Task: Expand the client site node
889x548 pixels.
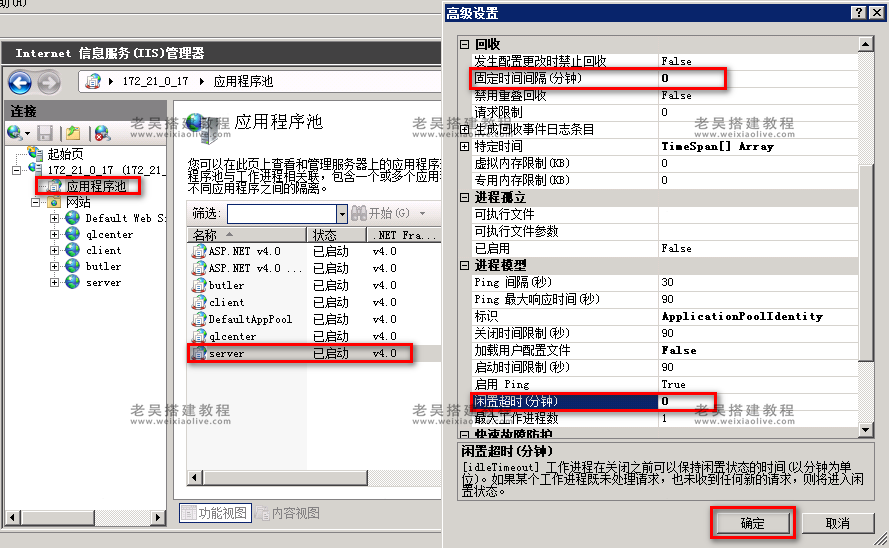Action: click(x=54, y=250)
